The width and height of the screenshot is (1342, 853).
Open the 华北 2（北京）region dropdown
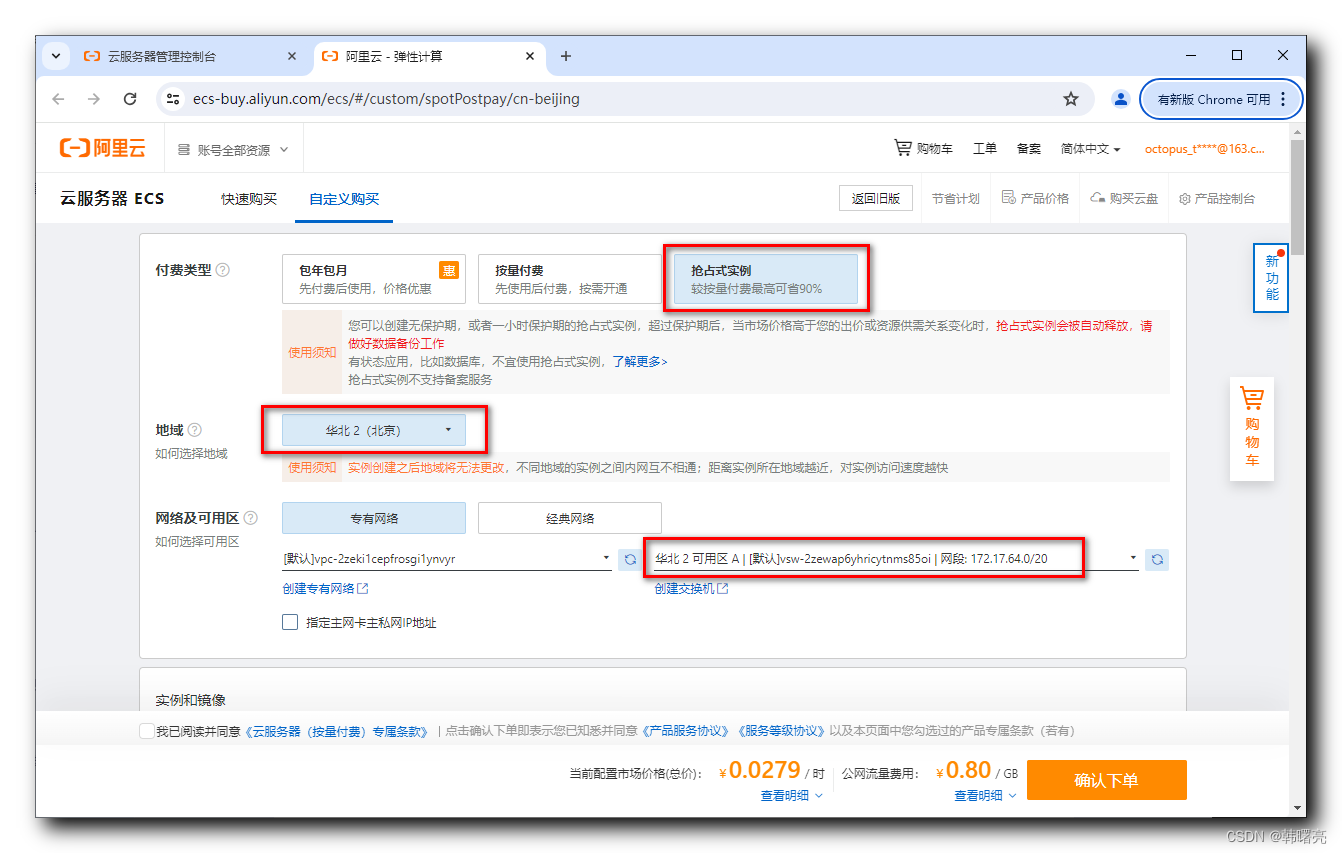pyautogui.click(x=371, y=429)
